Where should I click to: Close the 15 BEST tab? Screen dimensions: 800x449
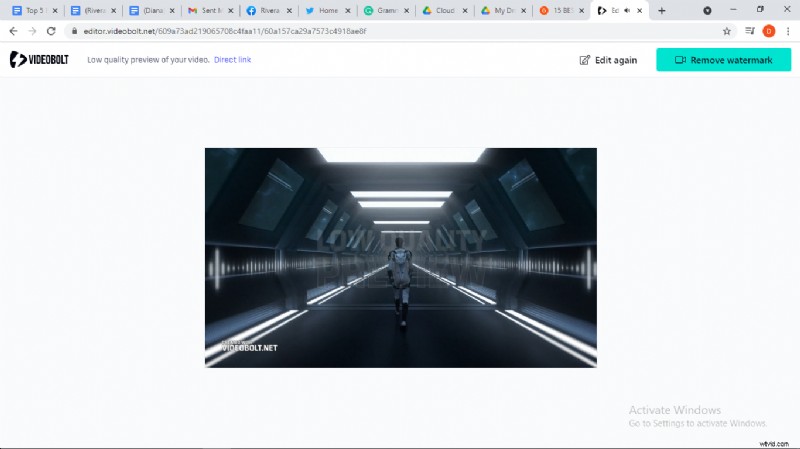point(582,11)
